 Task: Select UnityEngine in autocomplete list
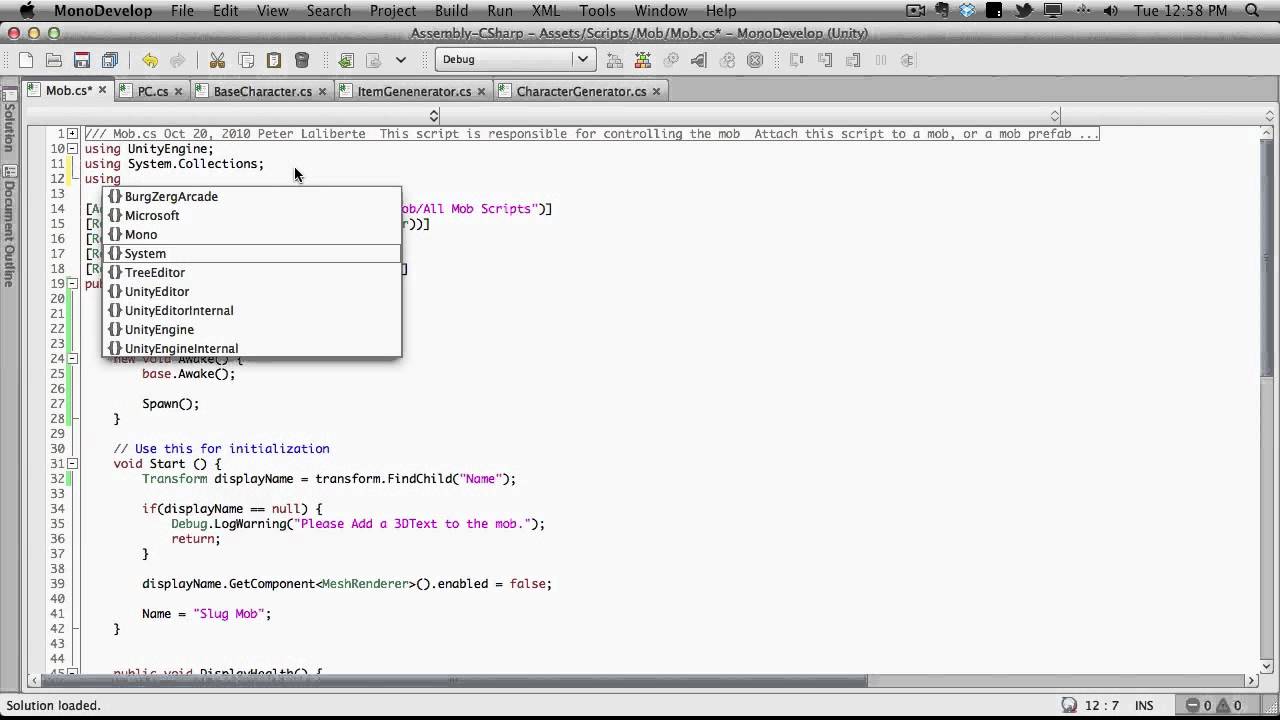pyautogui.click(x=252, y=330)
